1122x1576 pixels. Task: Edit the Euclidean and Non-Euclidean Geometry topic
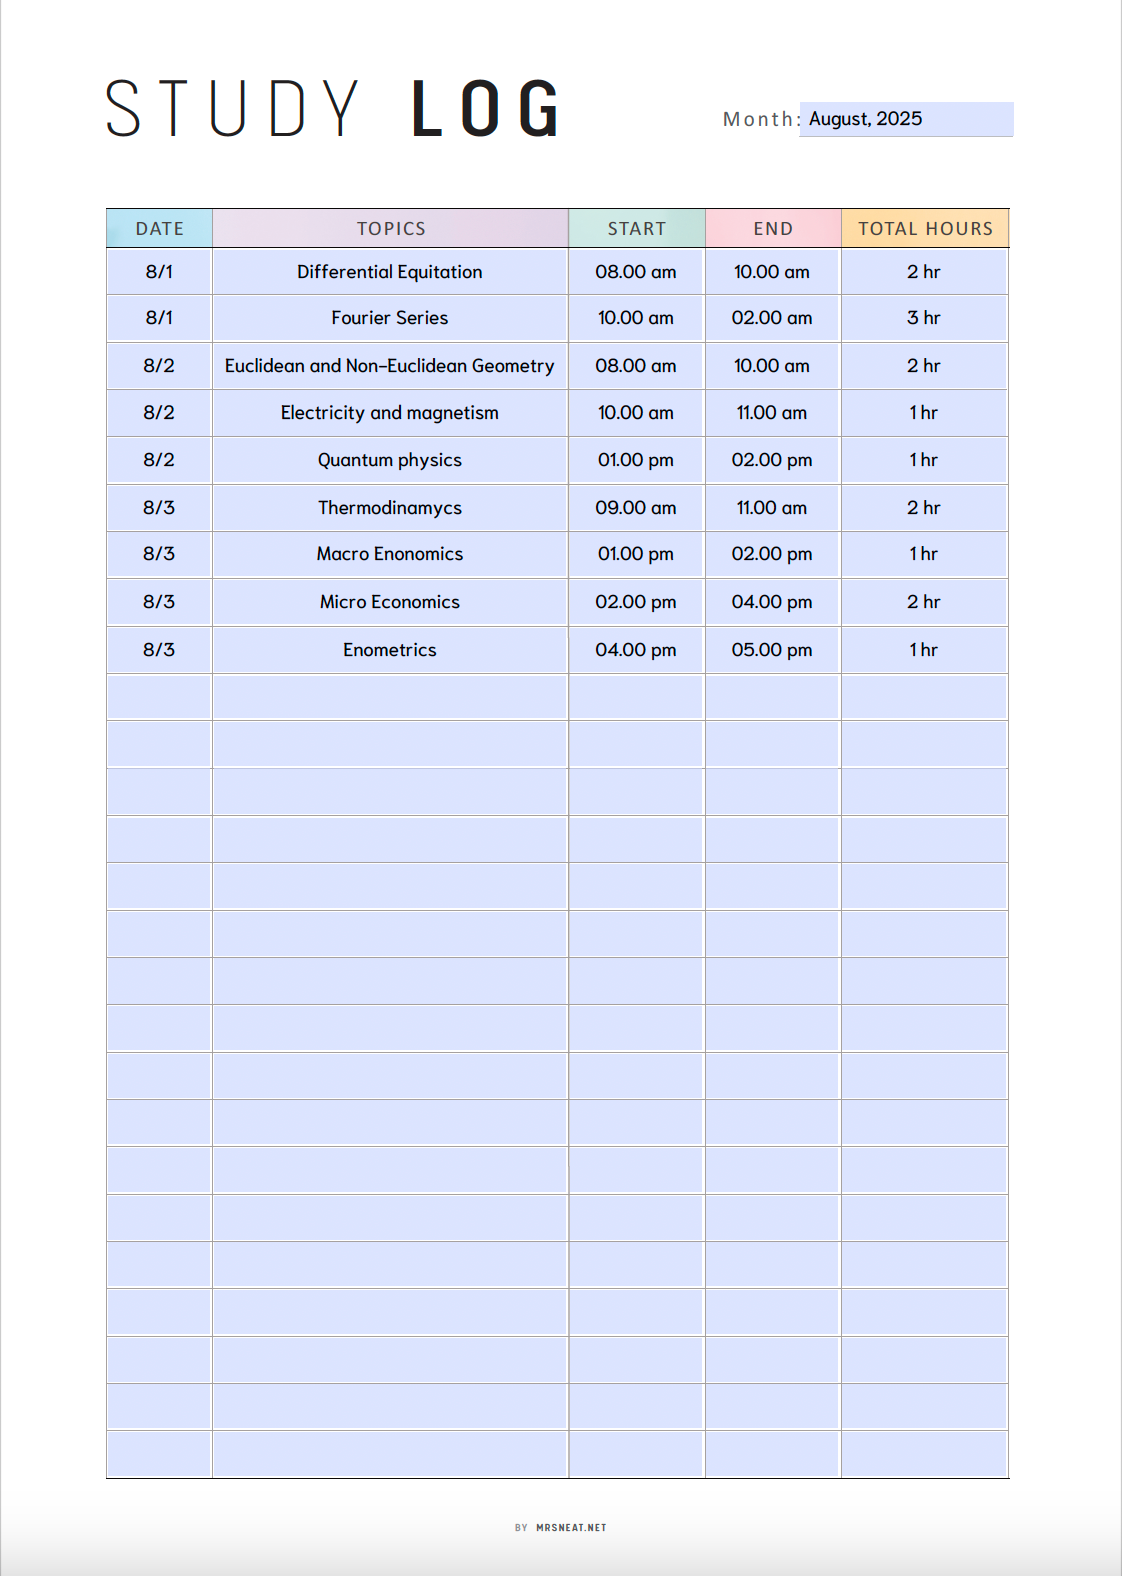pos(389,366)
